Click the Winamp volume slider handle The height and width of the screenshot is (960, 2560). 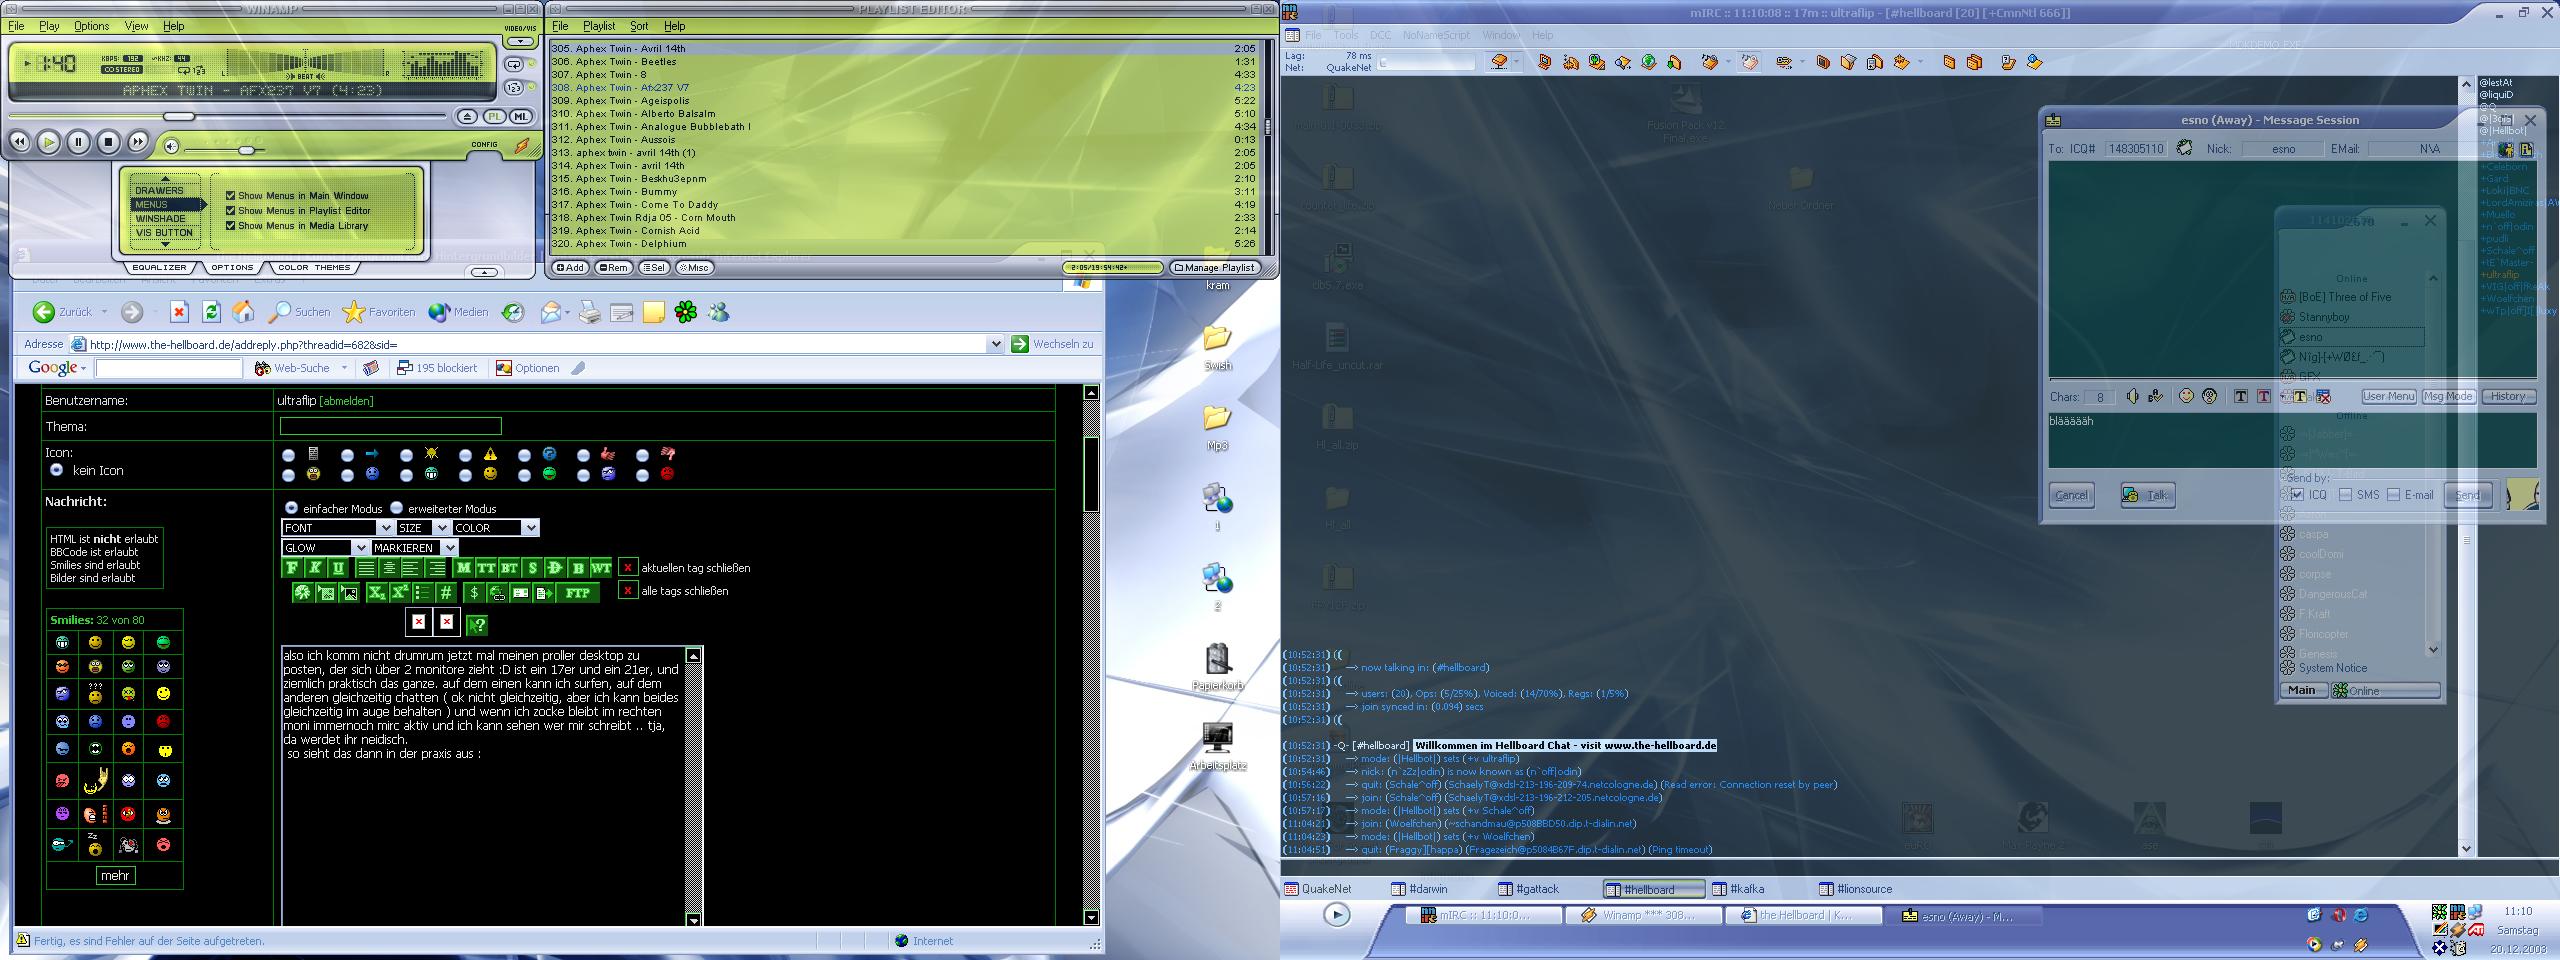point(246,150)
